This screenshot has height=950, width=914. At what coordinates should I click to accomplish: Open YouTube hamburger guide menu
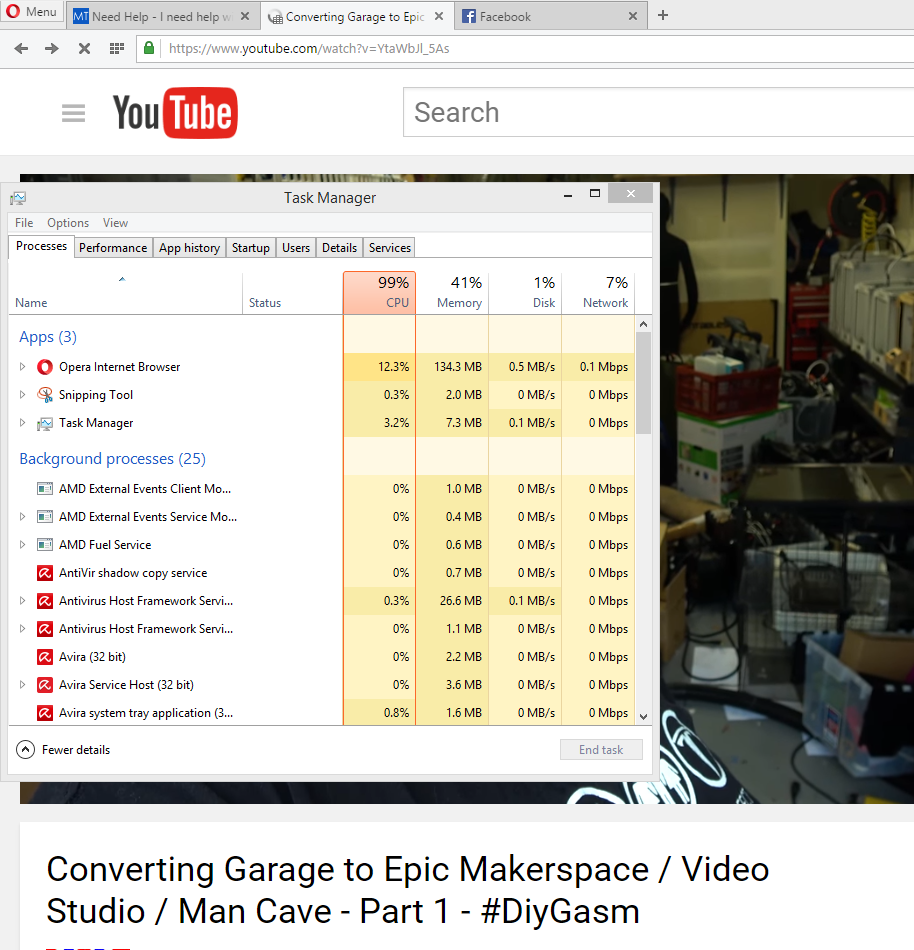click(73, 113)
